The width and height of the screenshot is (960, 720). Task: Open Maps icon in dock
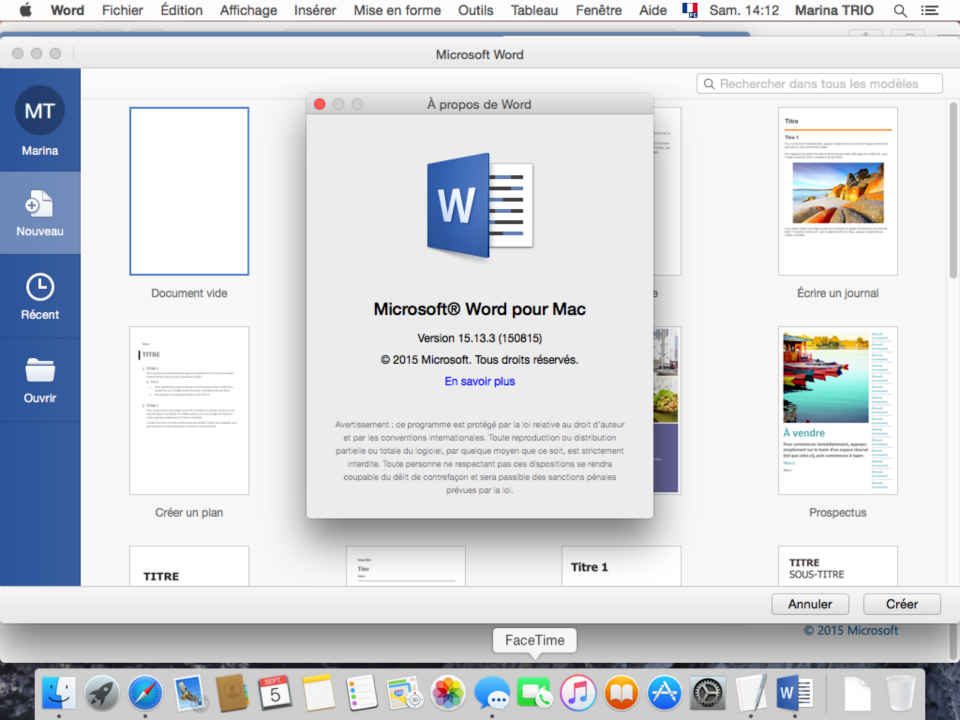point(405,693)
